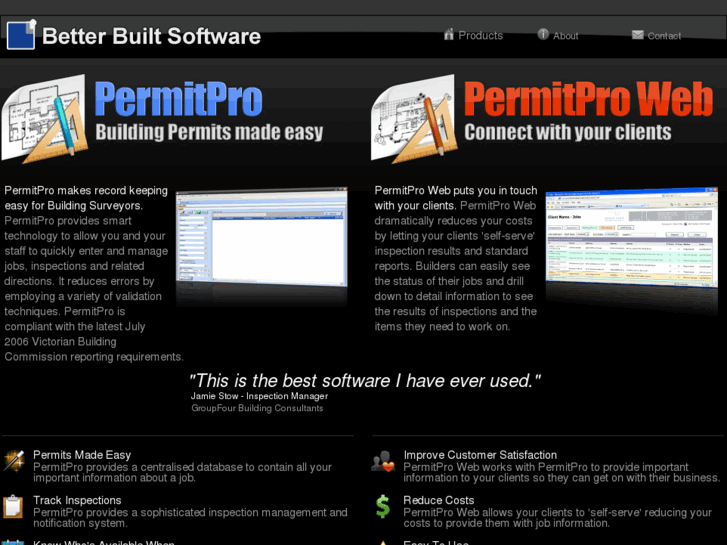Click the info icon beside About
This screenshot has height=545, width=727.
[543, 34]
